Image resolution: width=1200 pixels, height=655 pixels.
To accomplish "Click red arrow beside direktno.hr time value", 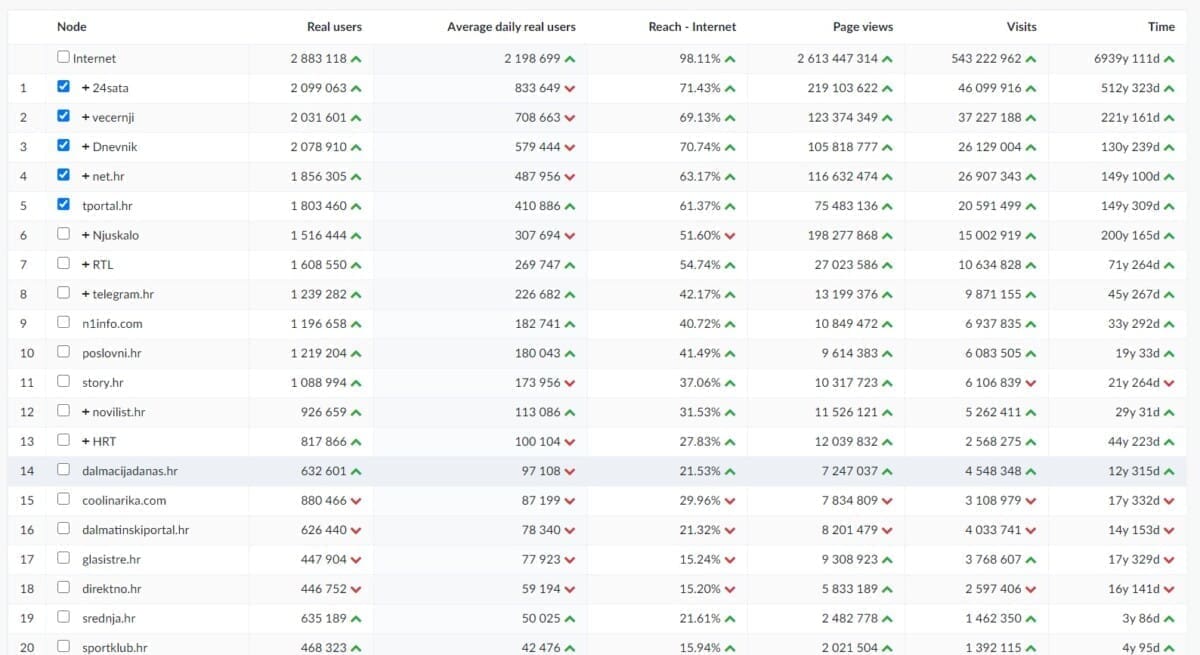I will coord(1169,589).
